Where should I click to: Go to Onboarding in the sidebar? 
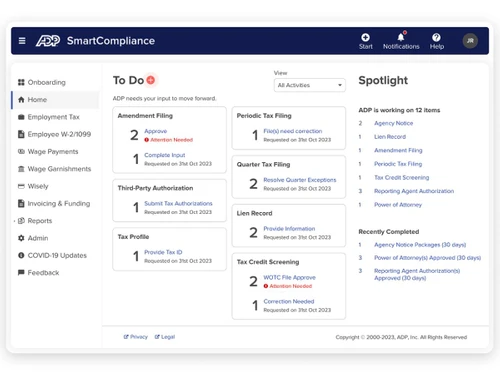[x=46, y=82]
